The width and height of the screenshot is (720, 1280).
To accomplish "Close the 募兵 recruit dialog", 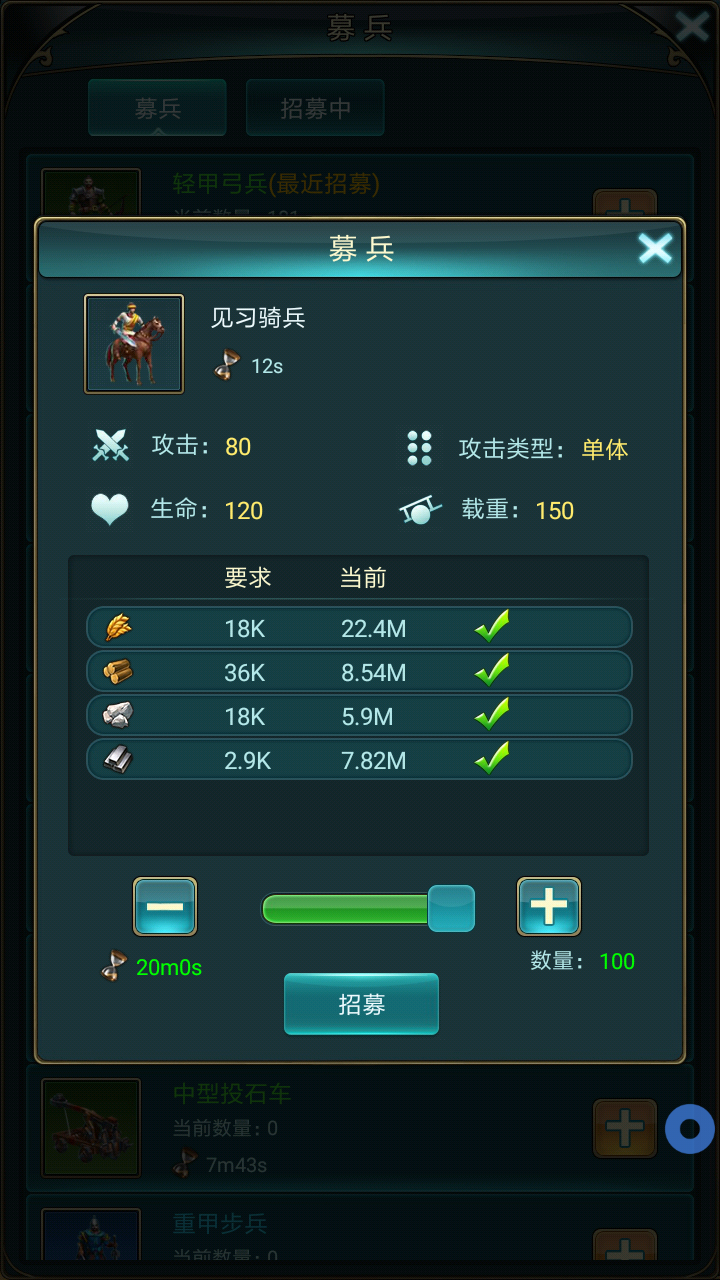I will click(x=656, y=248).
